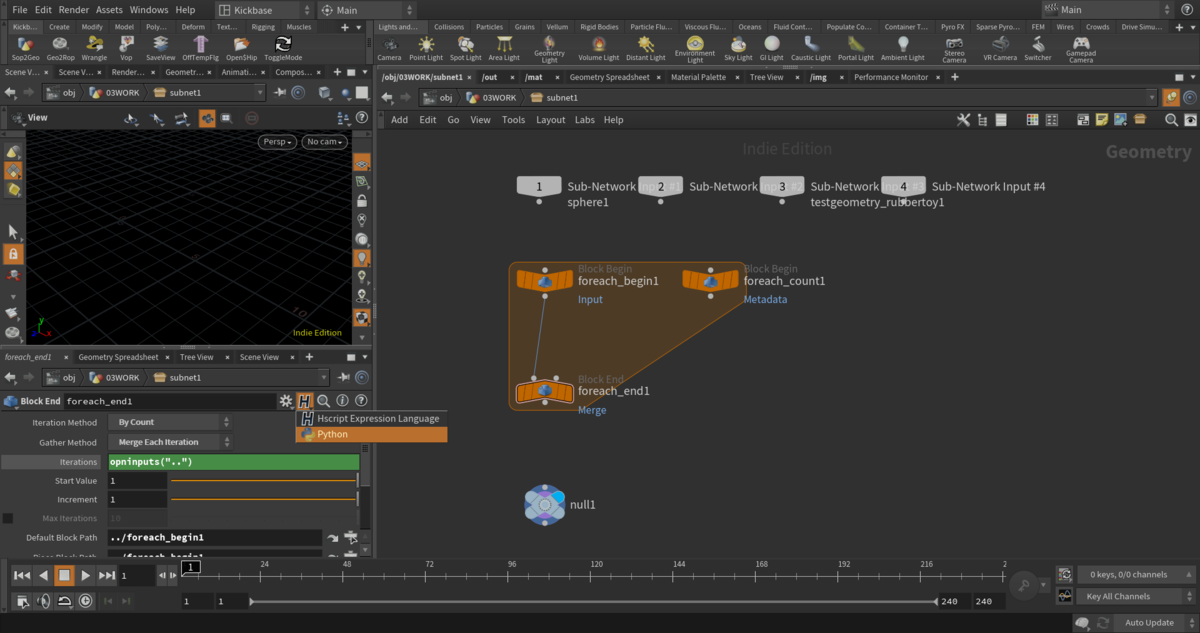Add a Distant Light from the shelf
The height and width of the screenshot is (633, 1200).
646,49
